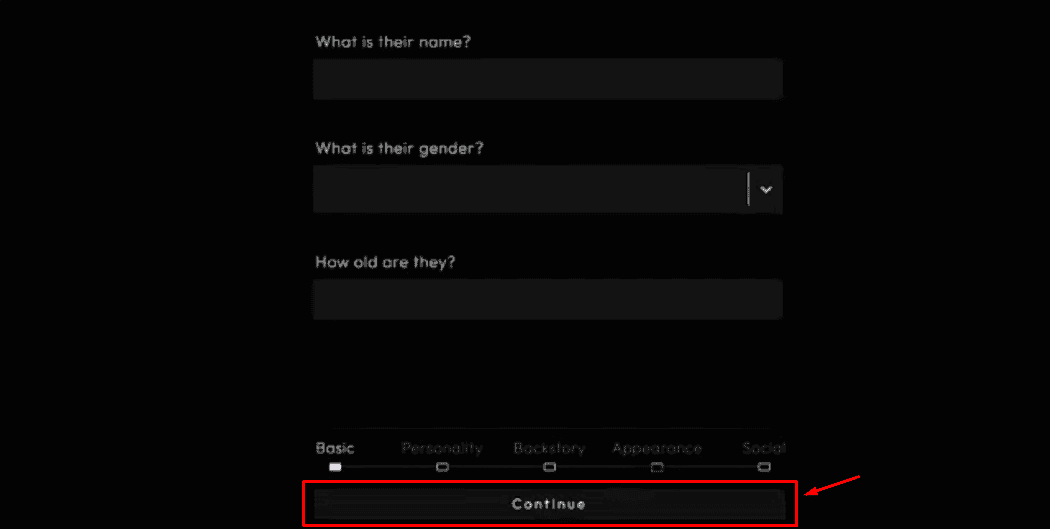
Task: Open the Appearance step label
Action: click(657, 448)
